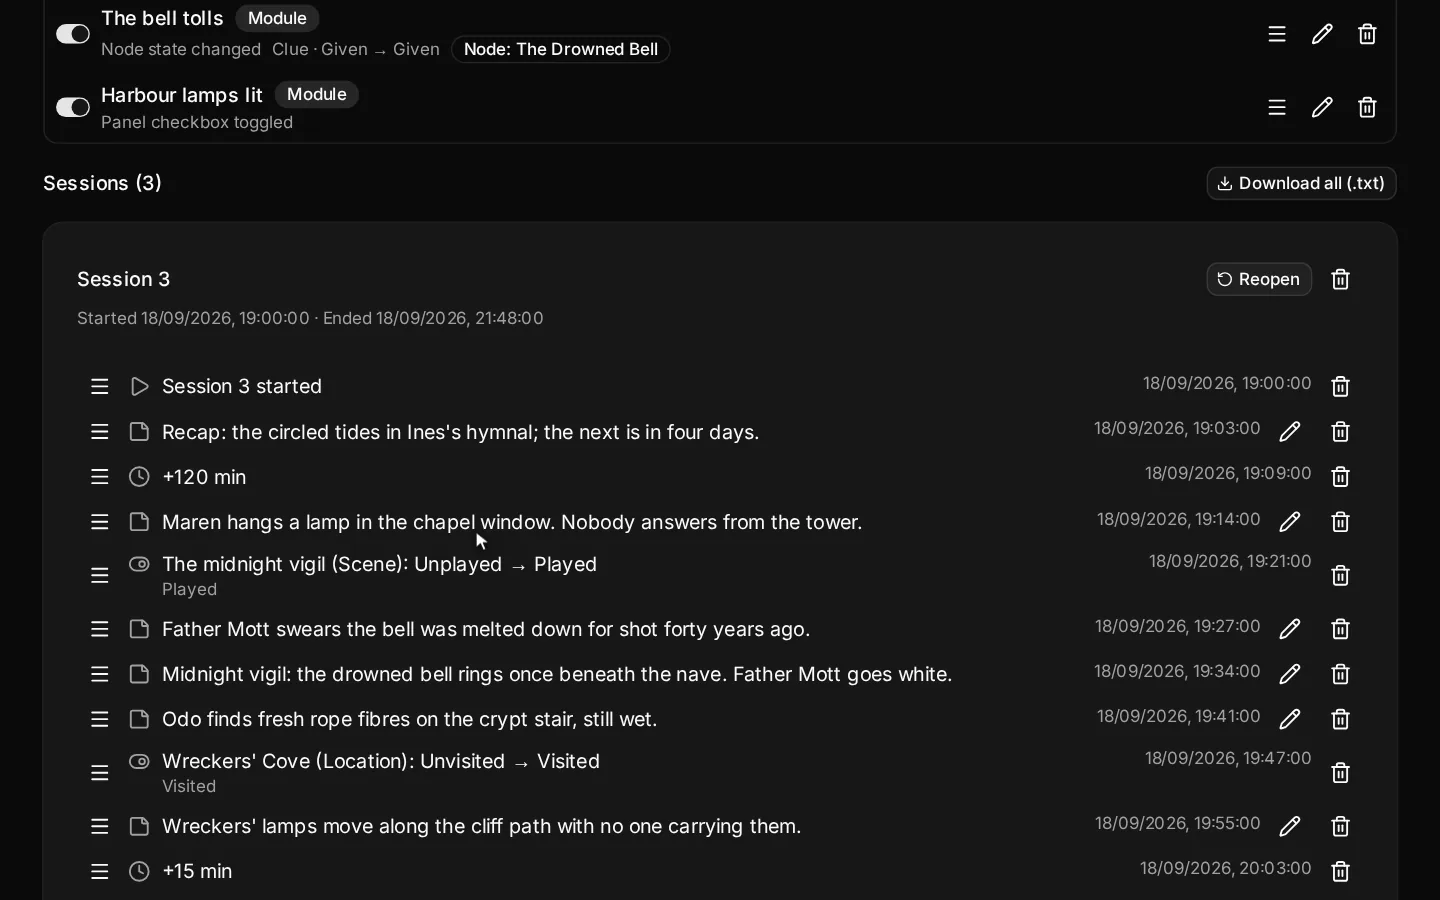
Task: Edit the Recap note about Ines's hymnal
Action: click(x=1291, y=431)
